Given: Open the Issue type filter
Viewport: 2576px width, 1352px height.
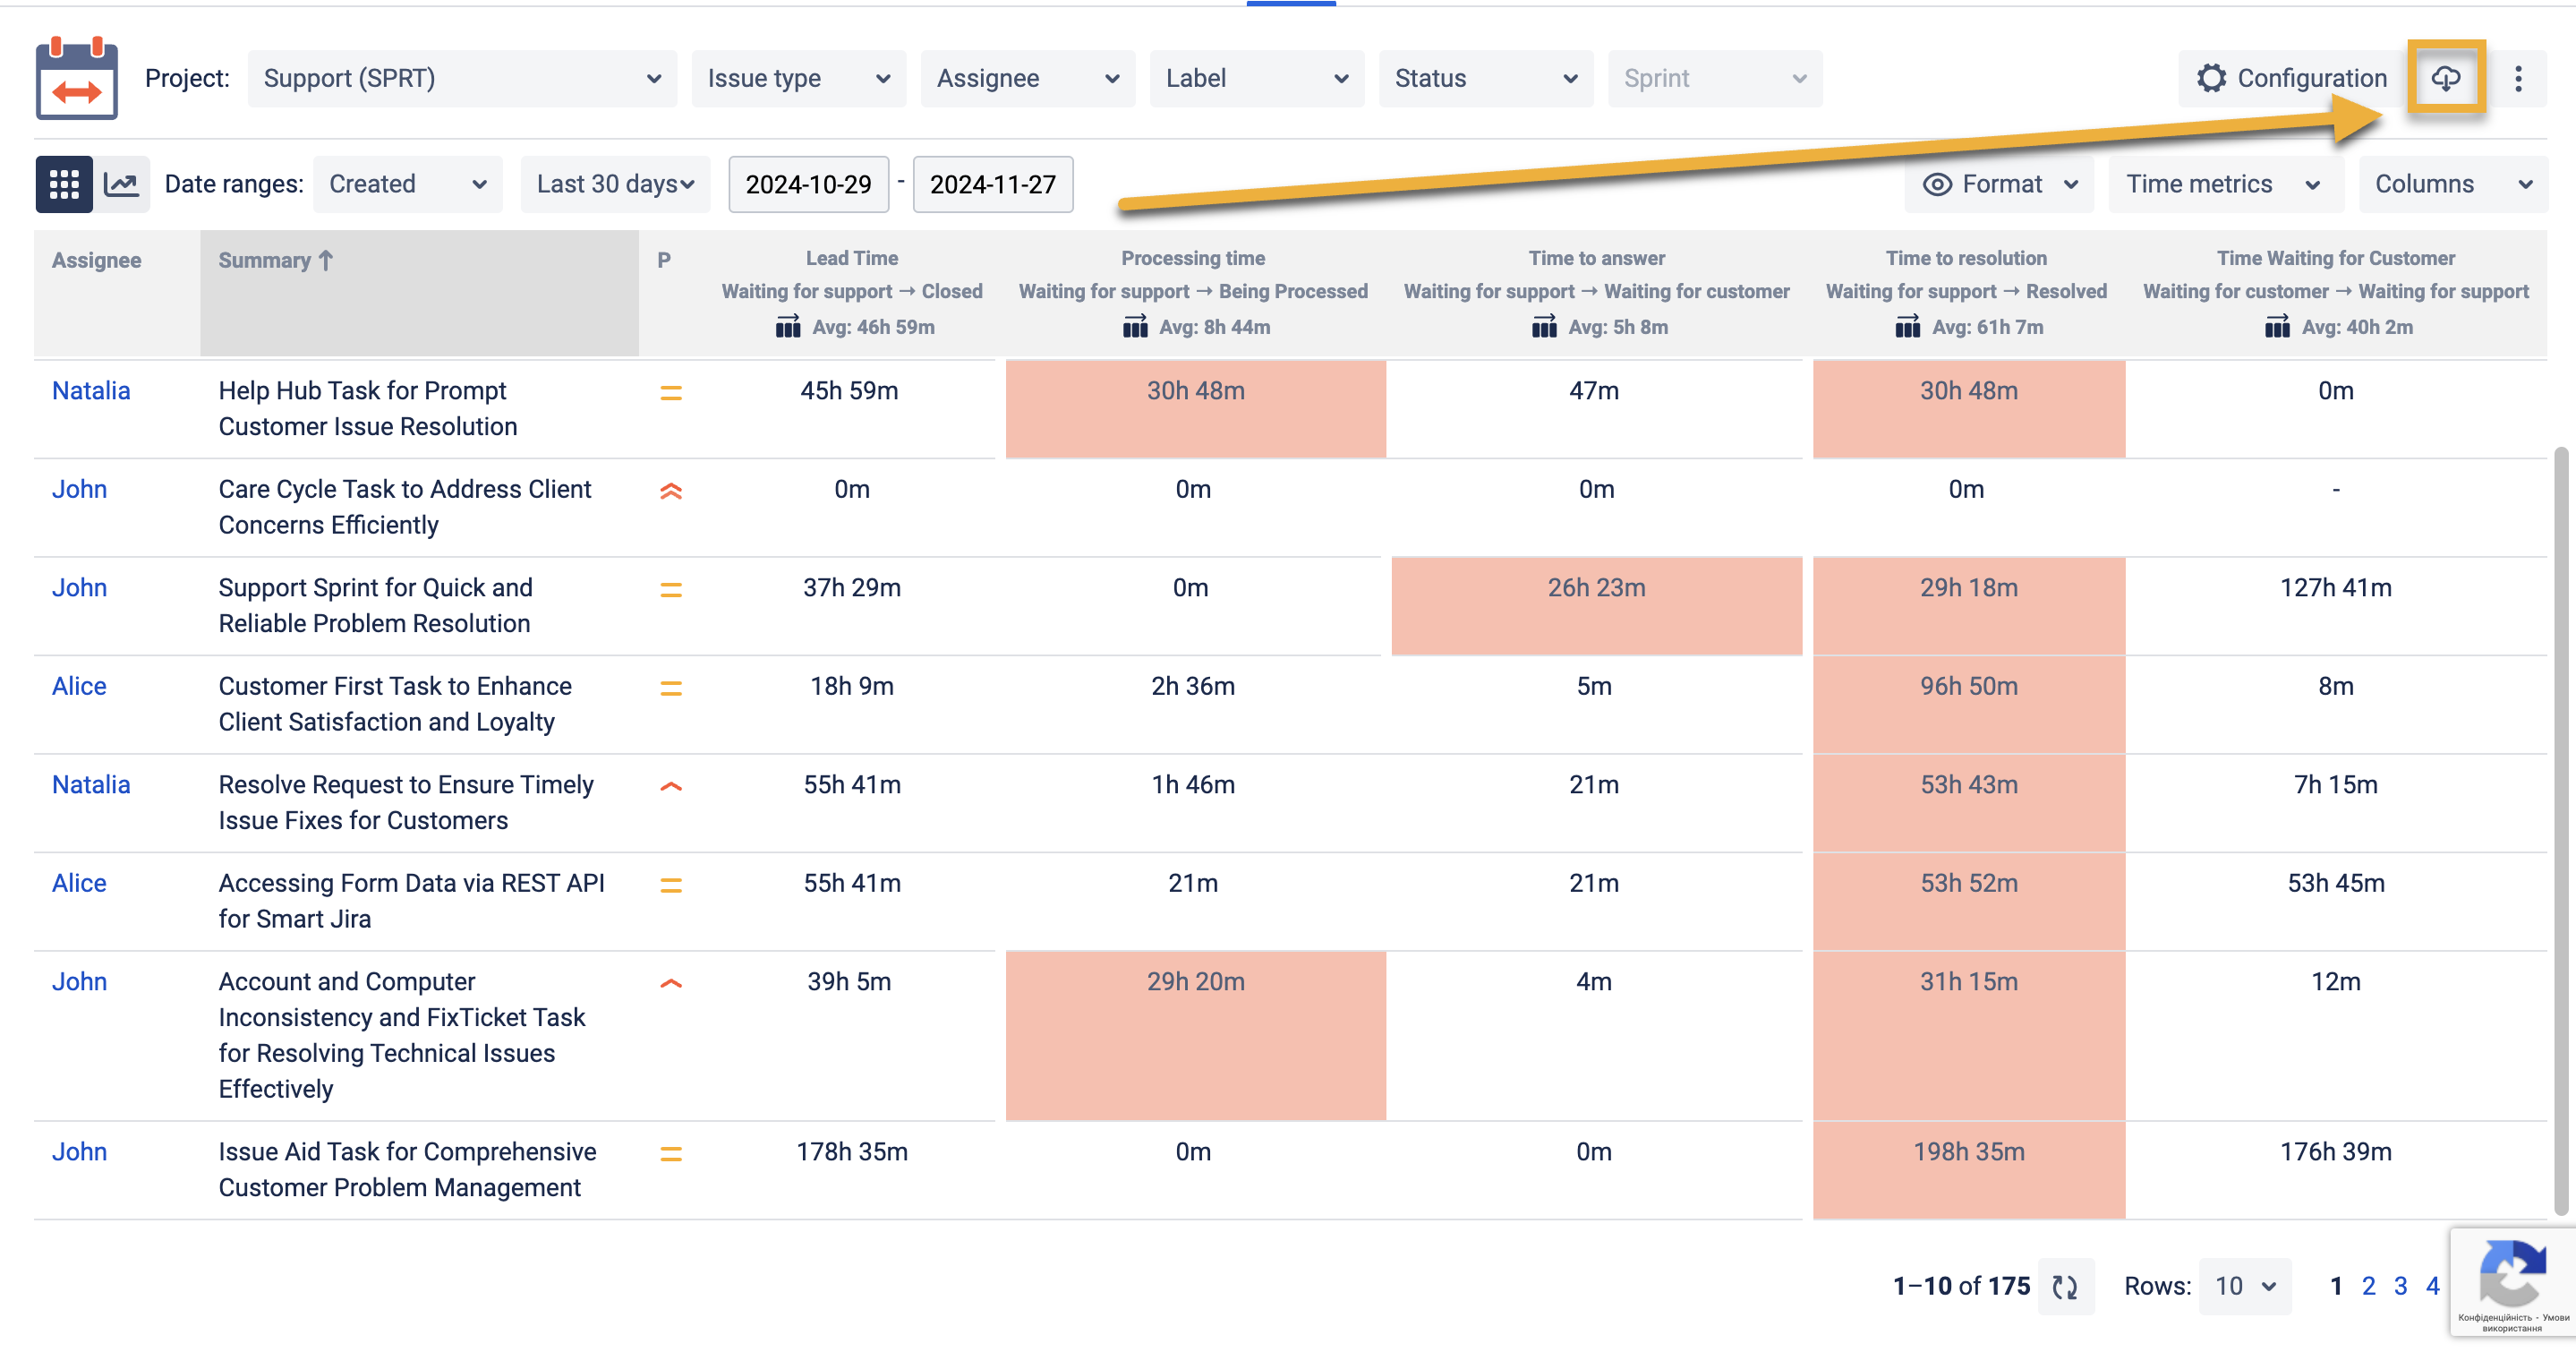Looking at the screenshot, I should pyautogui.click(x=798, y=78).
